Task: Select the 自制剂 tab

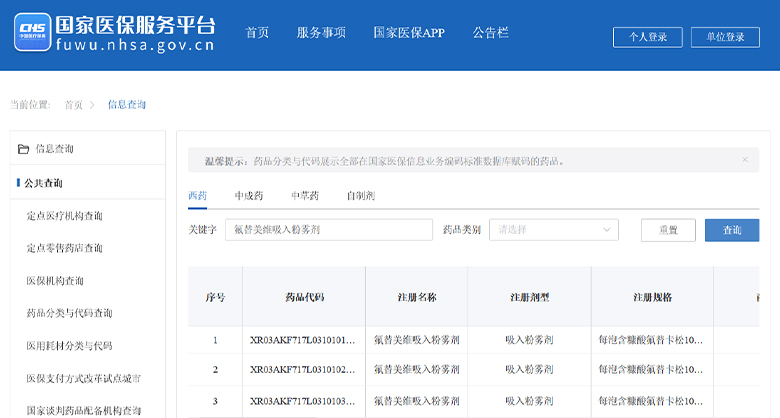Action: tap(360, 196)
